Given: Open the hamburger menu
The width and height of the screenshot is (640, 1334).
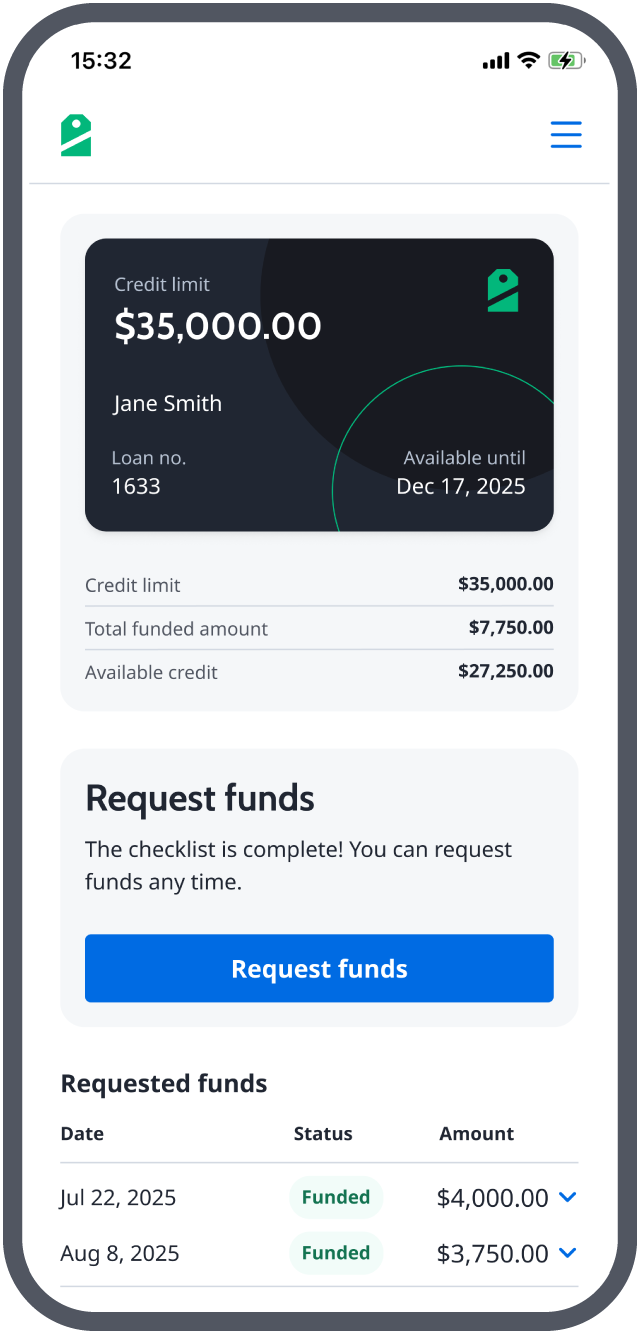Looking at the screenshot, I should coord(566,135).
